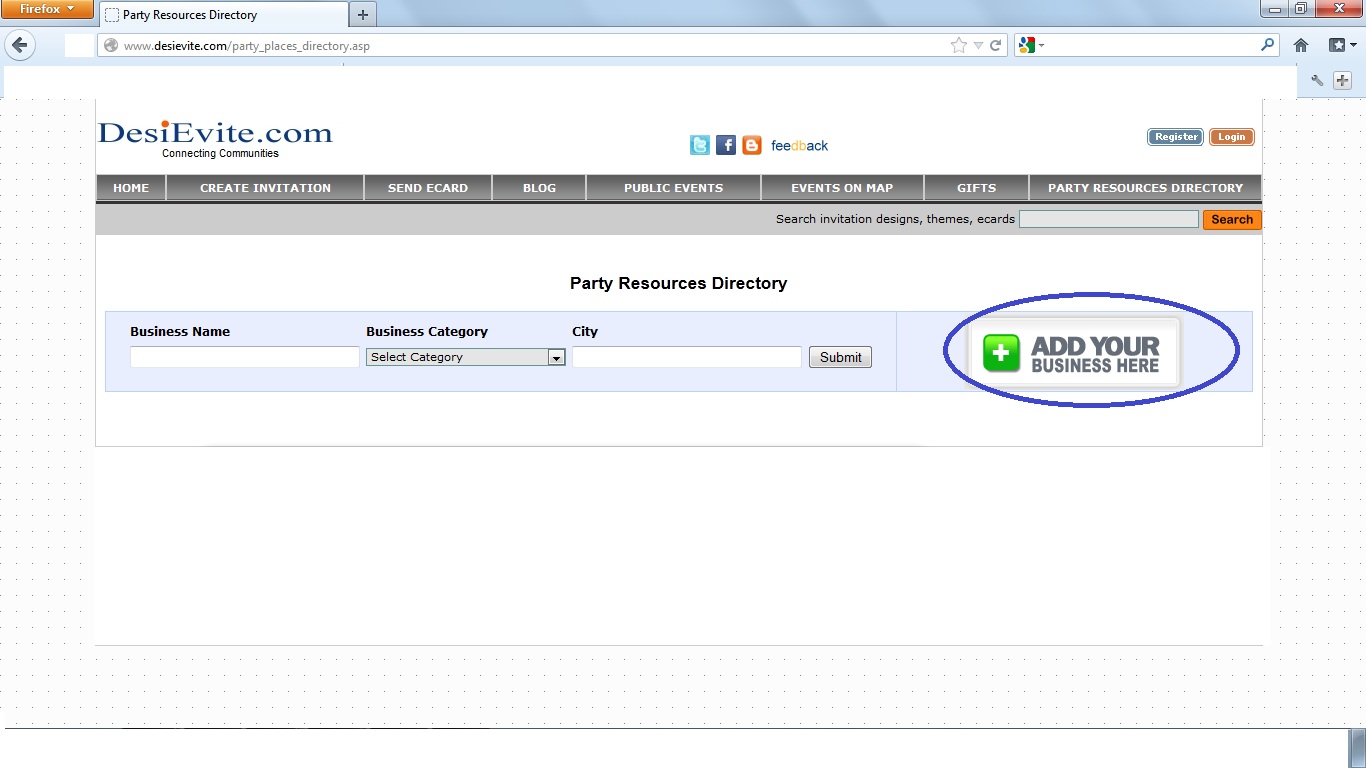This screenshot has height=768, width=1366.
Task: Click the Party Resources Directory heading
Action: [678, 284]
